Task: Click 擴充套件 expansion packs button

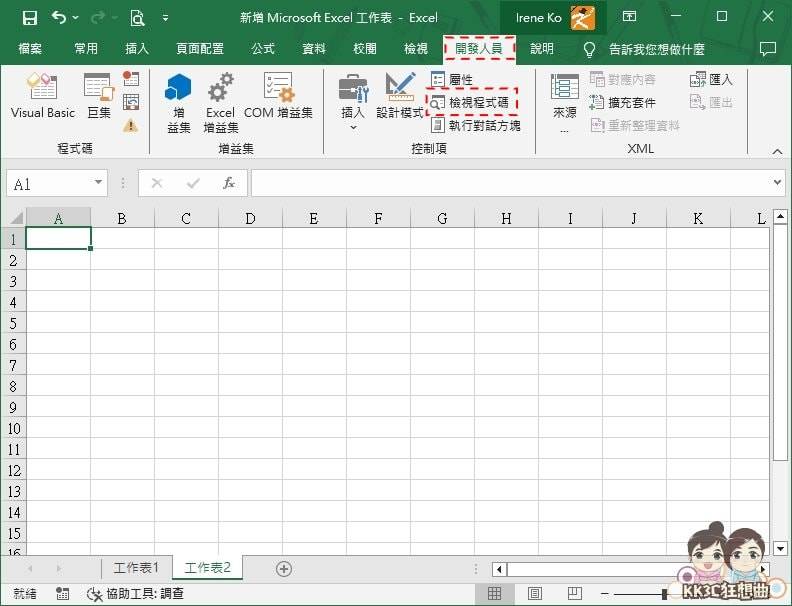Action: pos(622,103)
